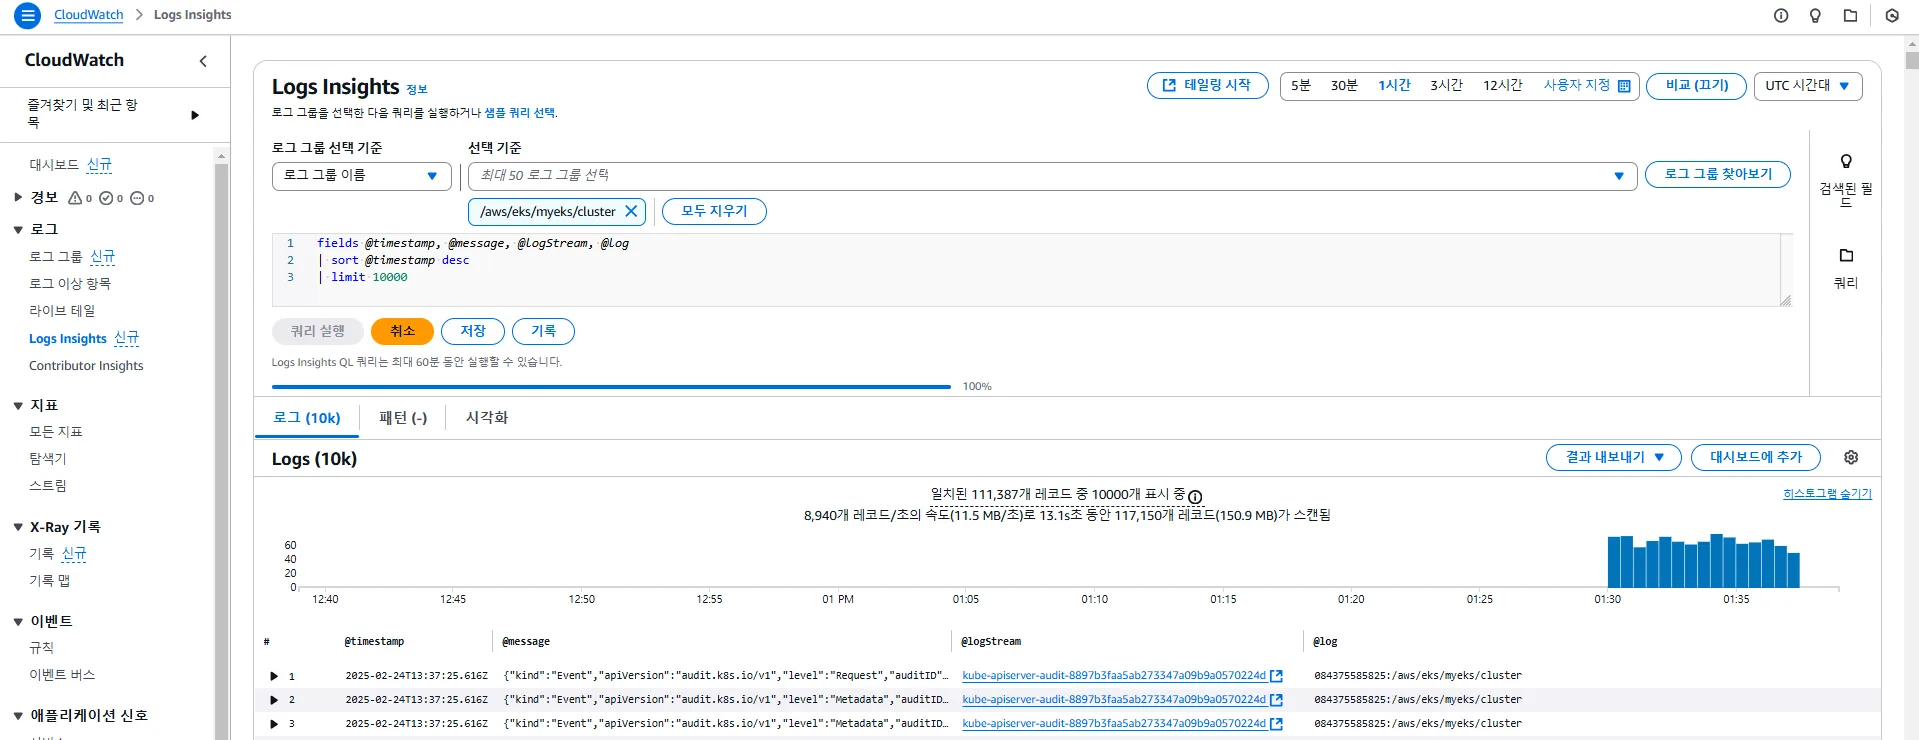This screenshot has height=740, width=1919.
Task: Select the 로그 (10k) tab
Action: 307,418
